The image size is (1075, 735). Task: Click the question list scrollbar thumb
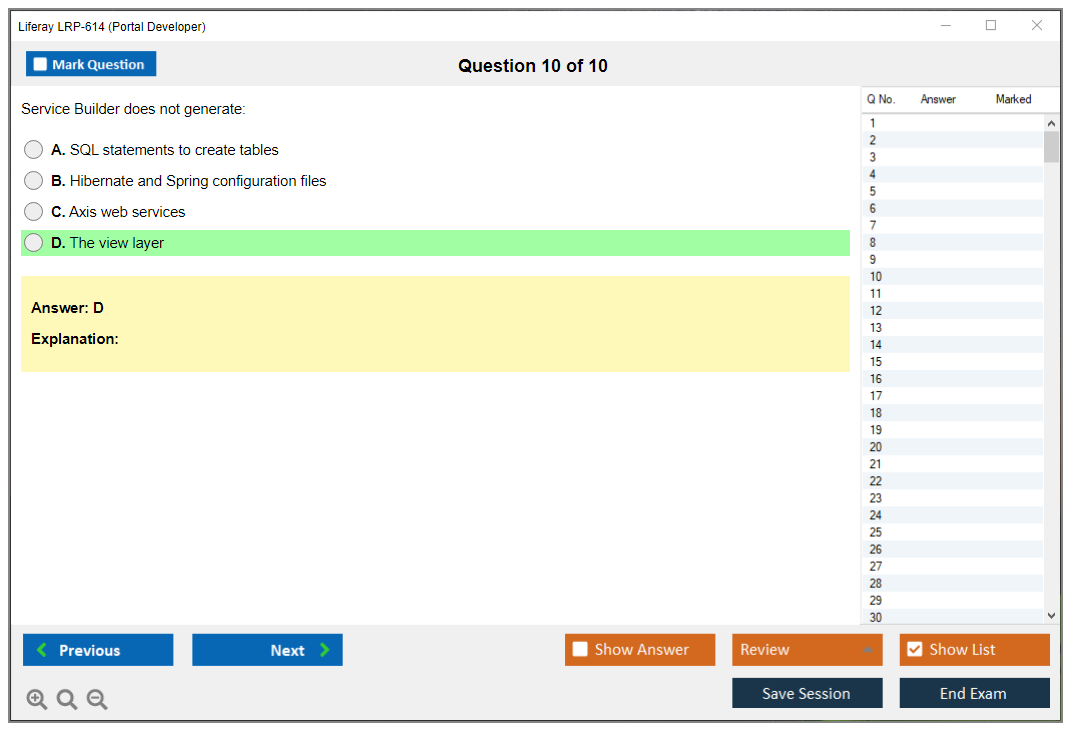[1051, 147]
